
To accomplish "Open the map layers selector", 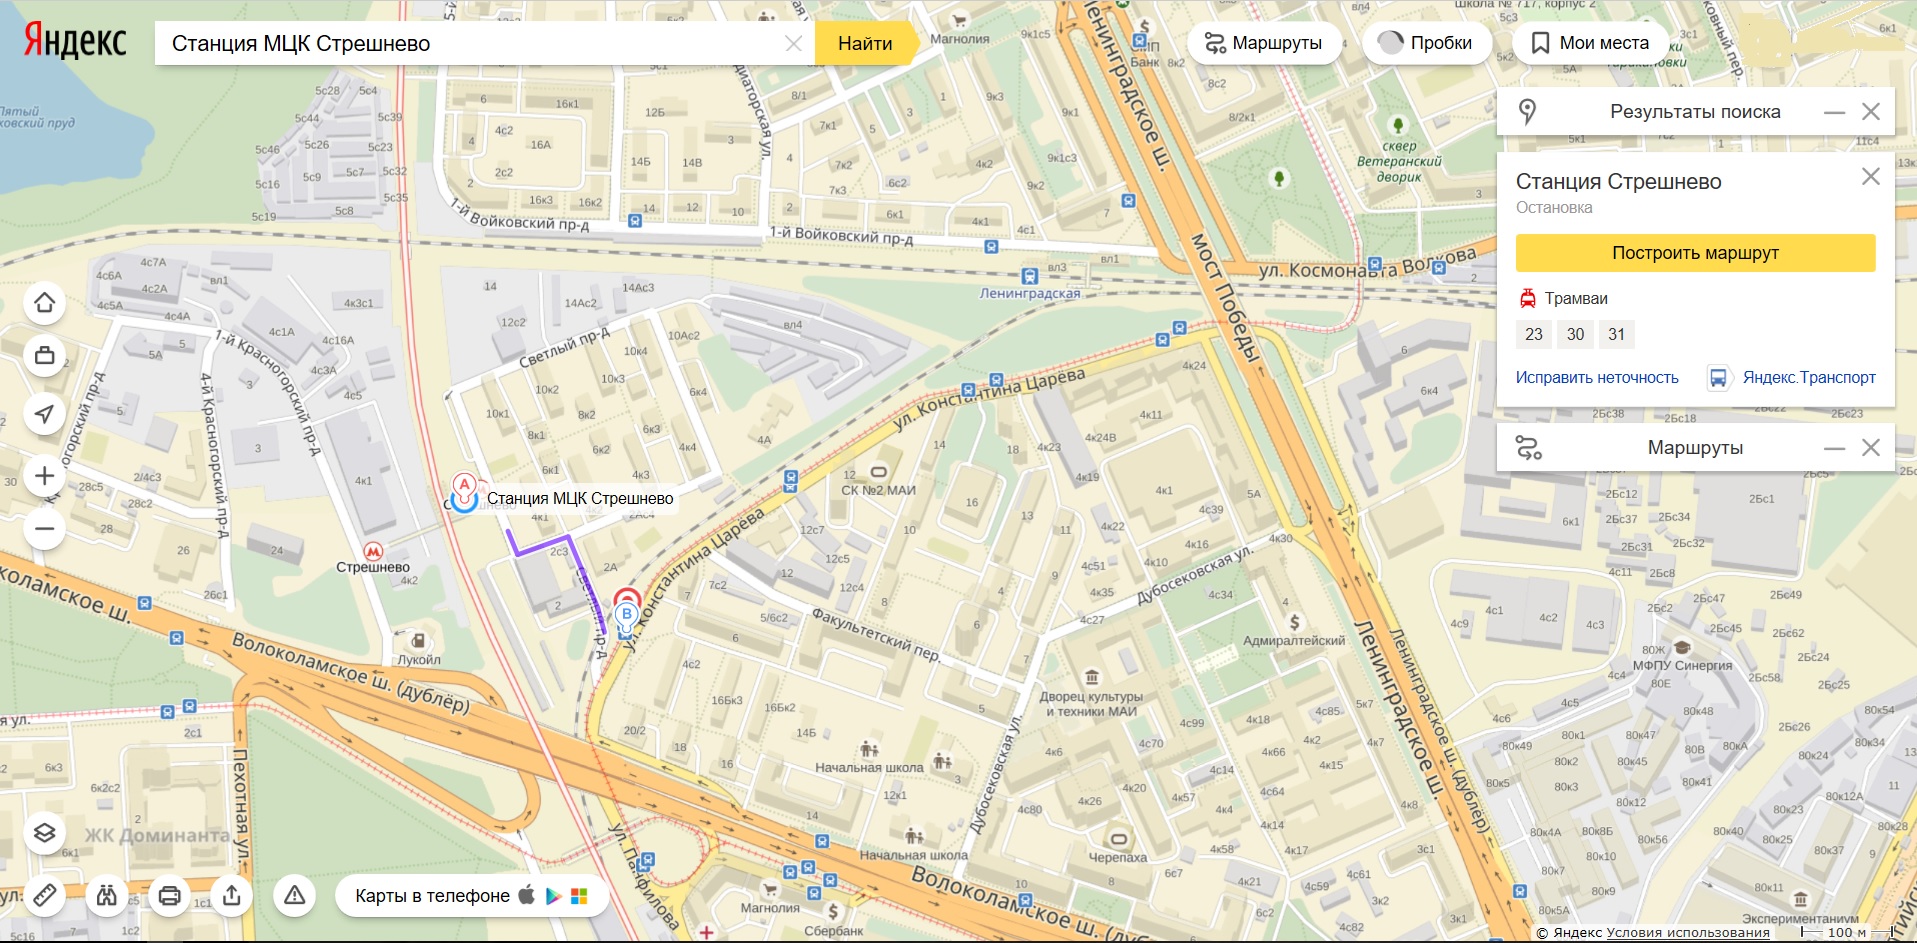I will coord(44,832).
